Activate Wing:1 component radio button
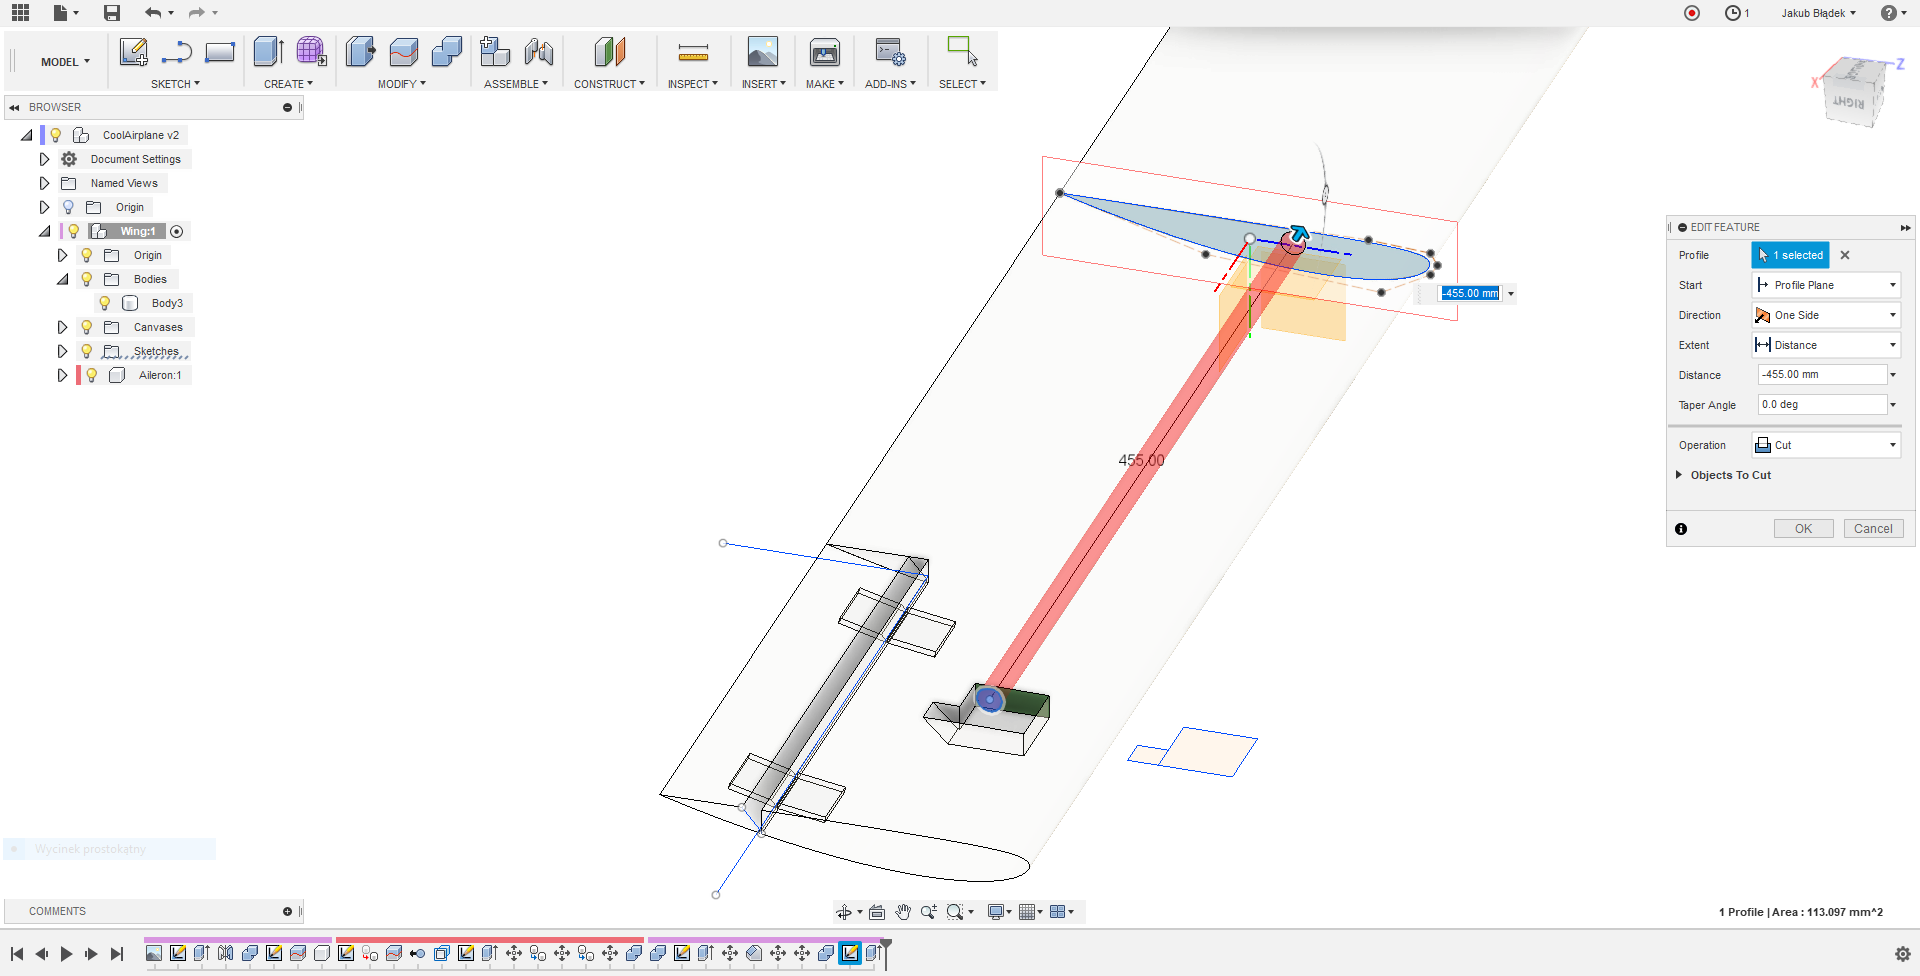 click(x=177, y=231)
